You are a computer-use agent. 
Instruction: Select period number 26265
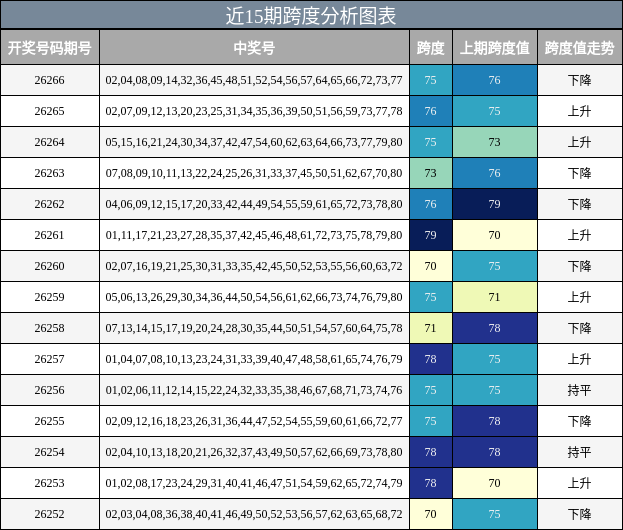49,111
